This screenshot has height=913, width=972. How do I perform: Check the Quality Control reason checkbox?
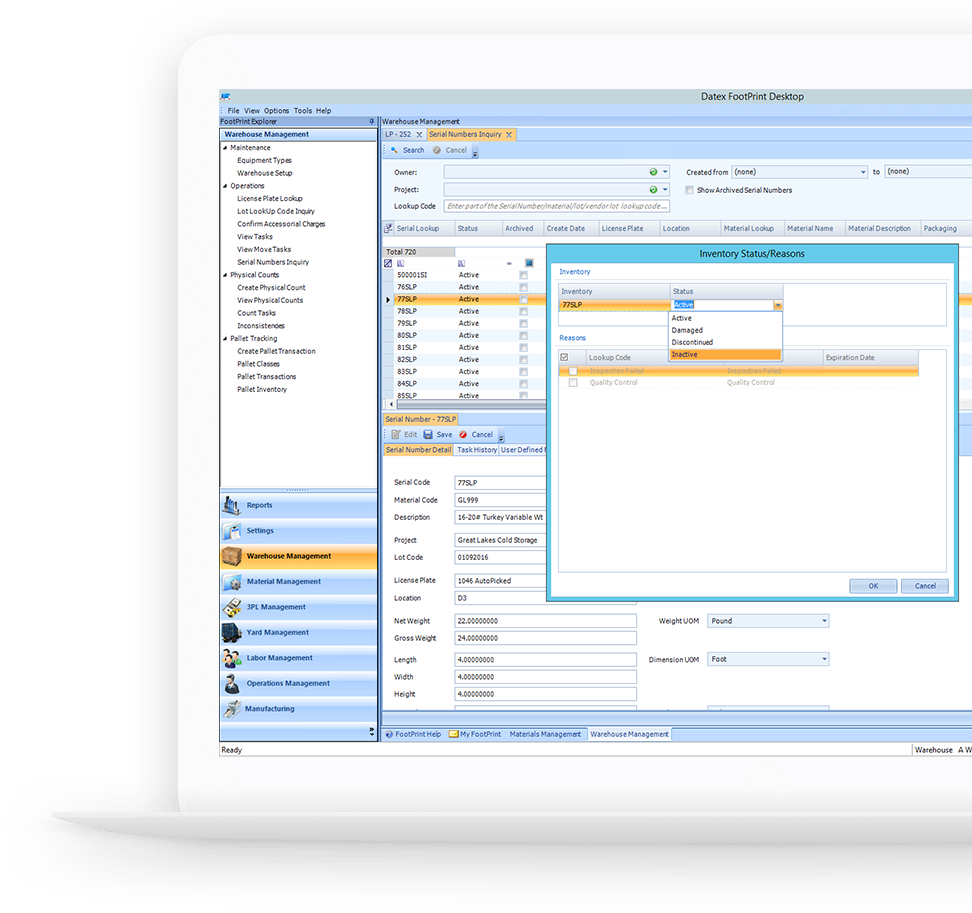click(x=573, y=381)
